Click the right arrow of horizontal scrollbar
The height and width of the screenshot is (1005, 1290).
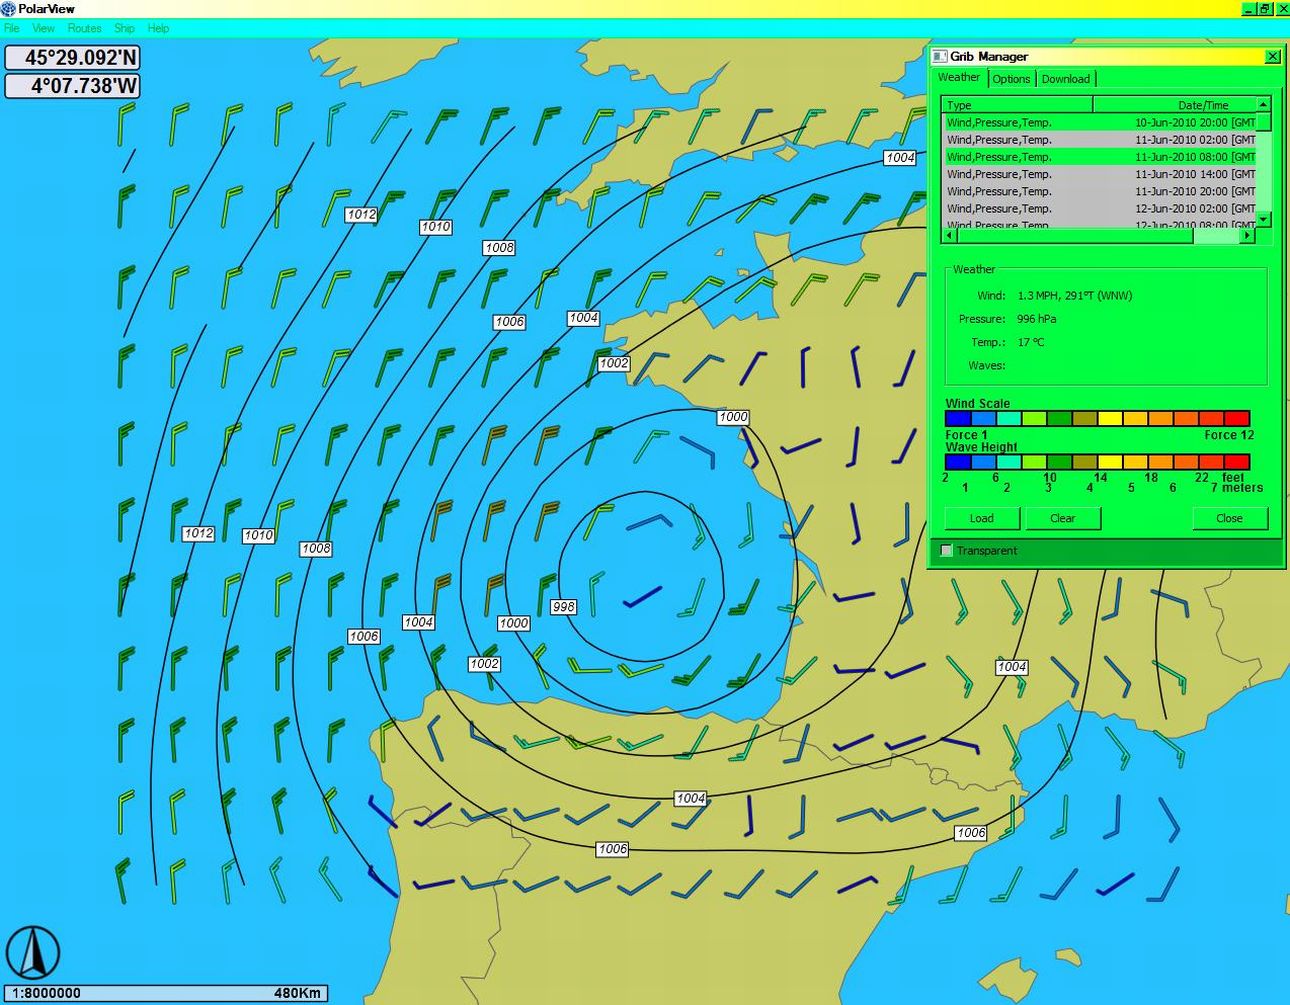pos(1247,236)
